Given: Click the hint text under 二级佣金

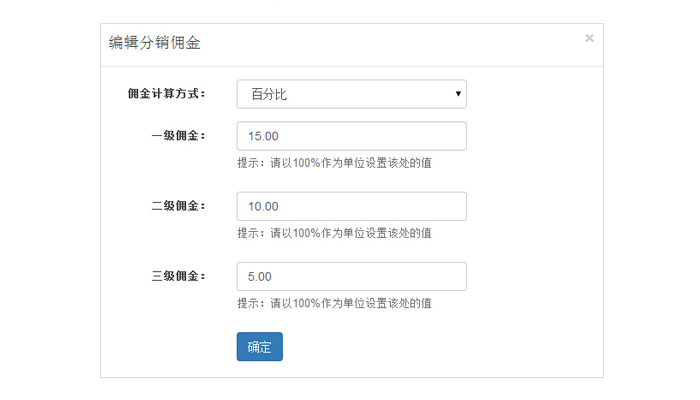Looking at the screenshot, I should click(x=334, y=233).
